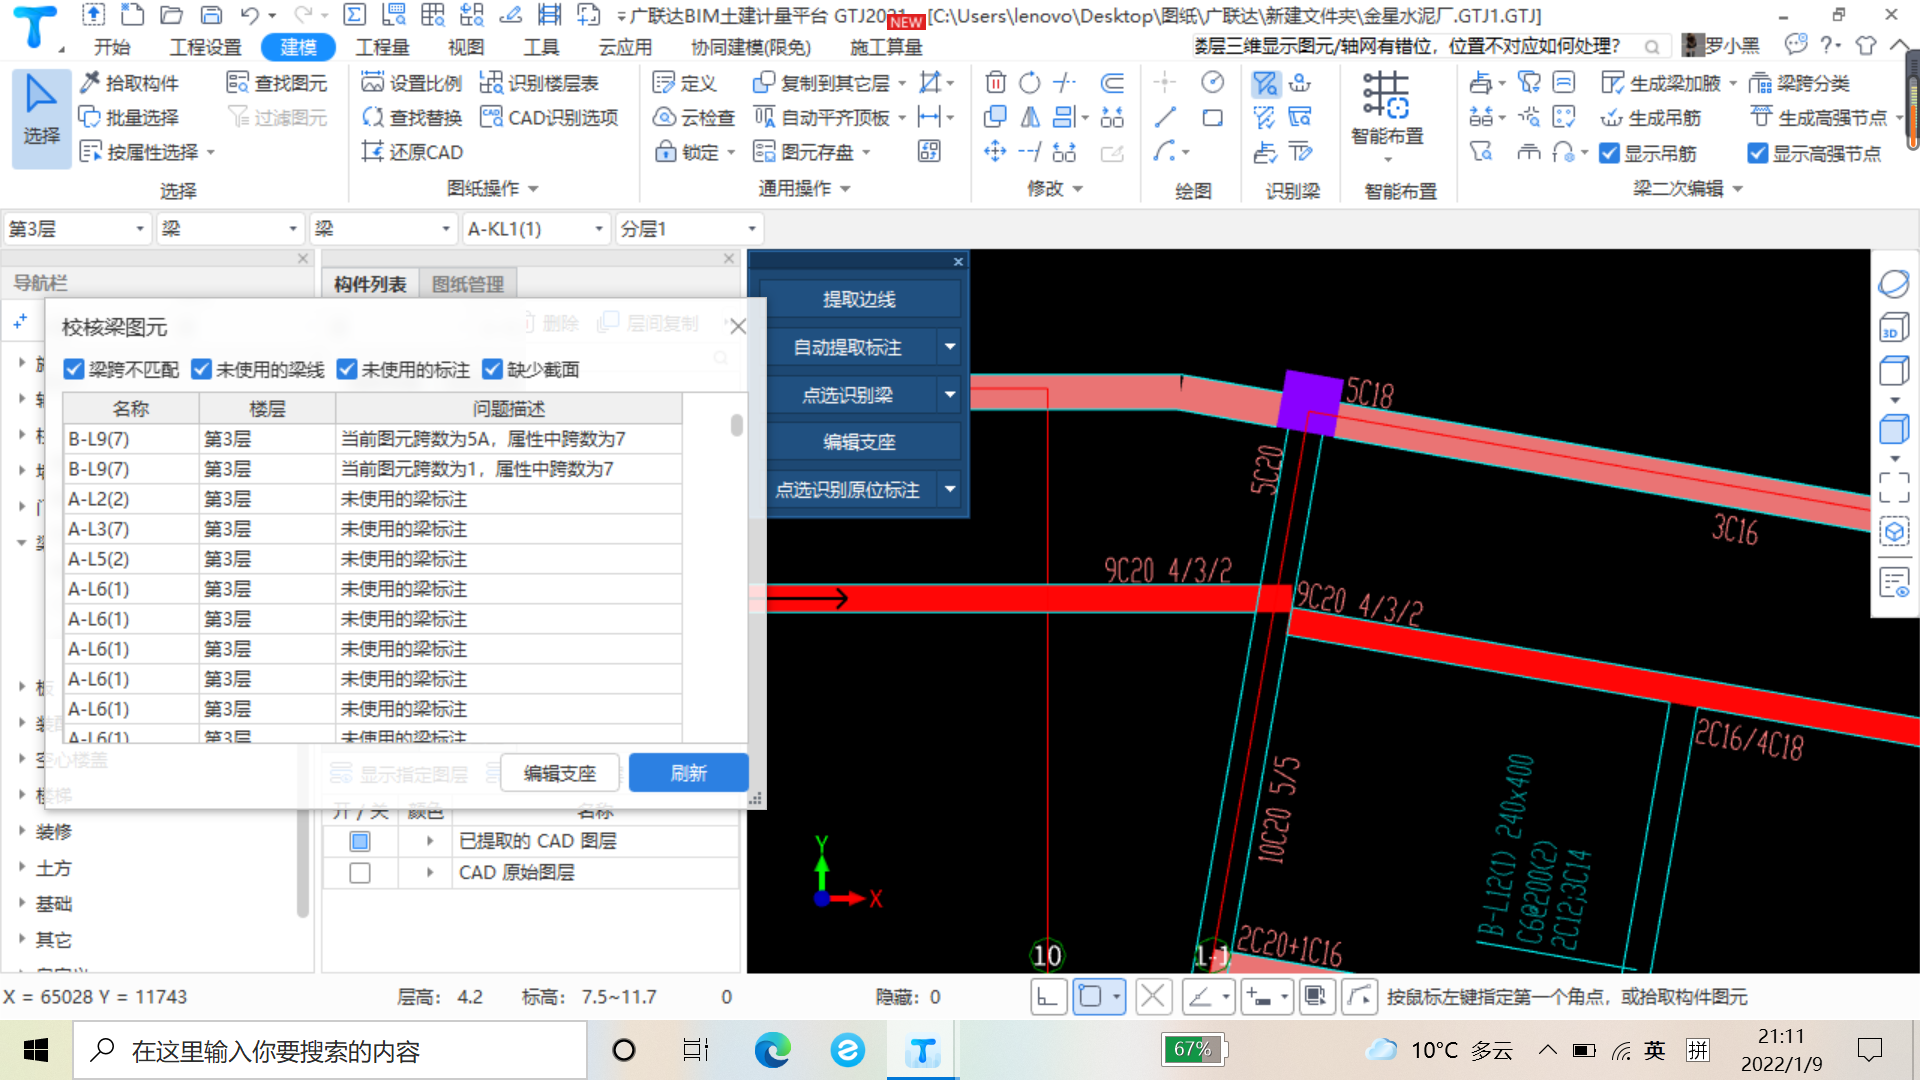Run 云检查 tool
The width and height of the screenshot is (1920, 1080).
point(694,117)
